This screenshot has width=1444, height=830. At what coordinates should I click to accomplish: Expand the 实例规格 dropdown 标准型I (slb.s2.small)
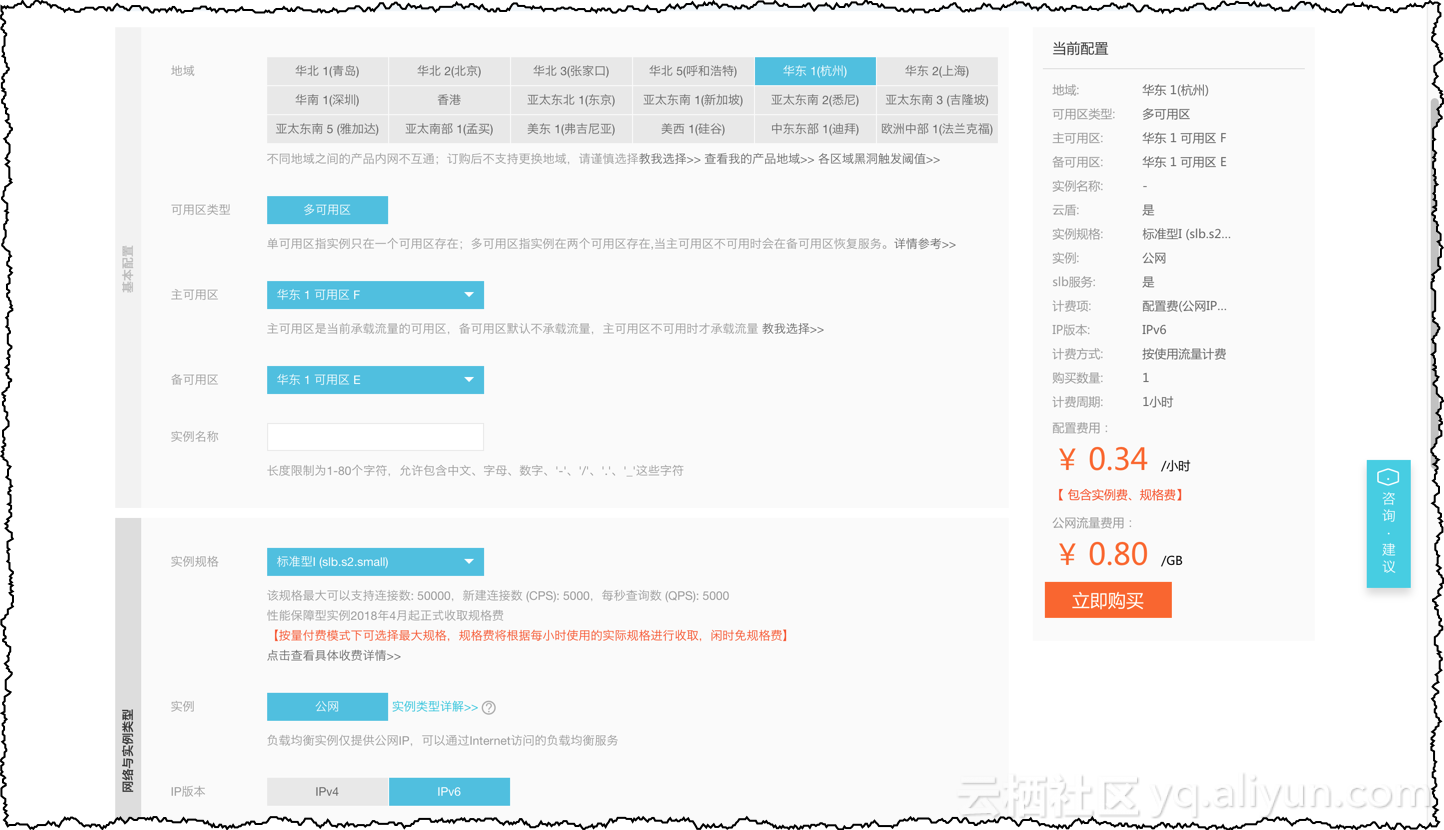coord(375,562)
